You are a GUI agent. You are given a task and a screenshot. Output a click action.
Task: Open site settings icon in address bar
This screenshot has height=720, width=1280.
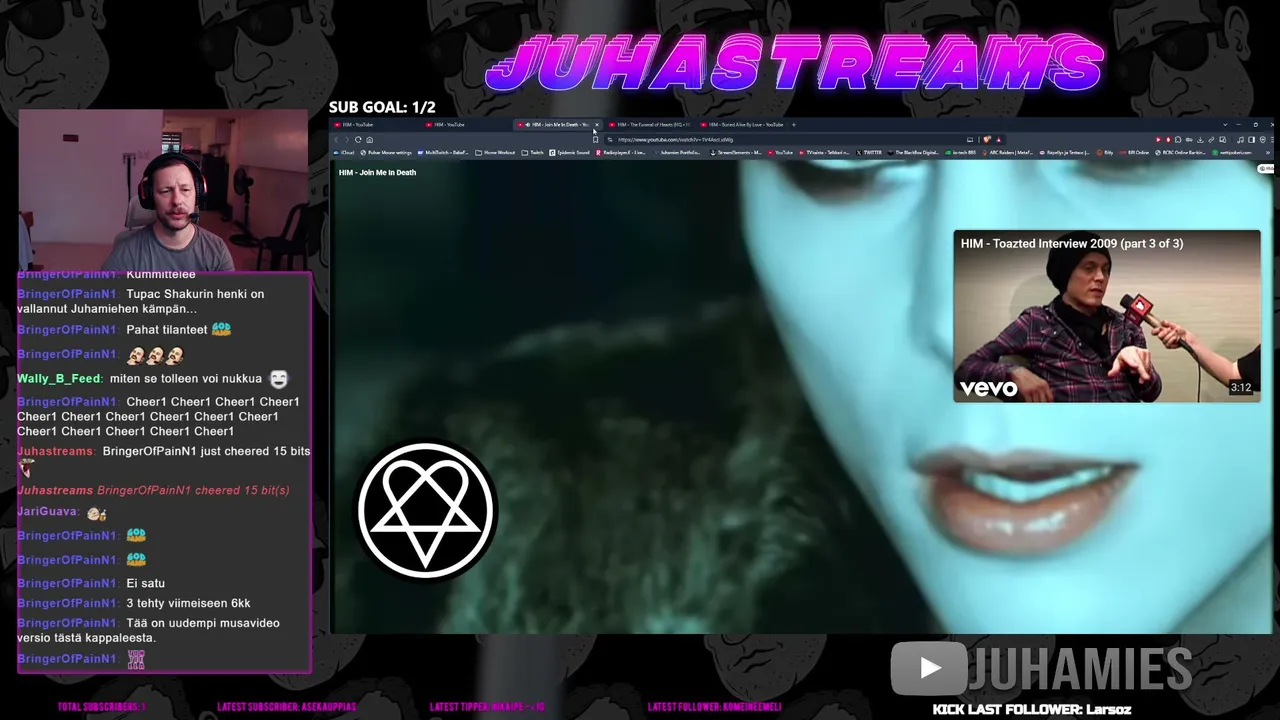coord(610,140)
